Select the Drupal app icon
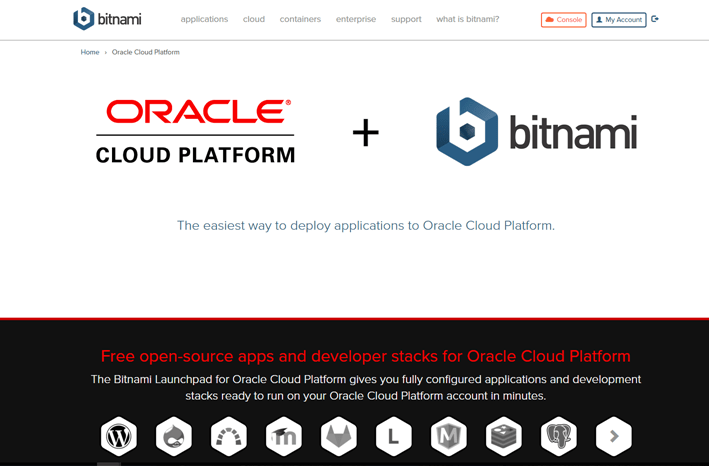 pyautogui.click(x=174, y=436)
